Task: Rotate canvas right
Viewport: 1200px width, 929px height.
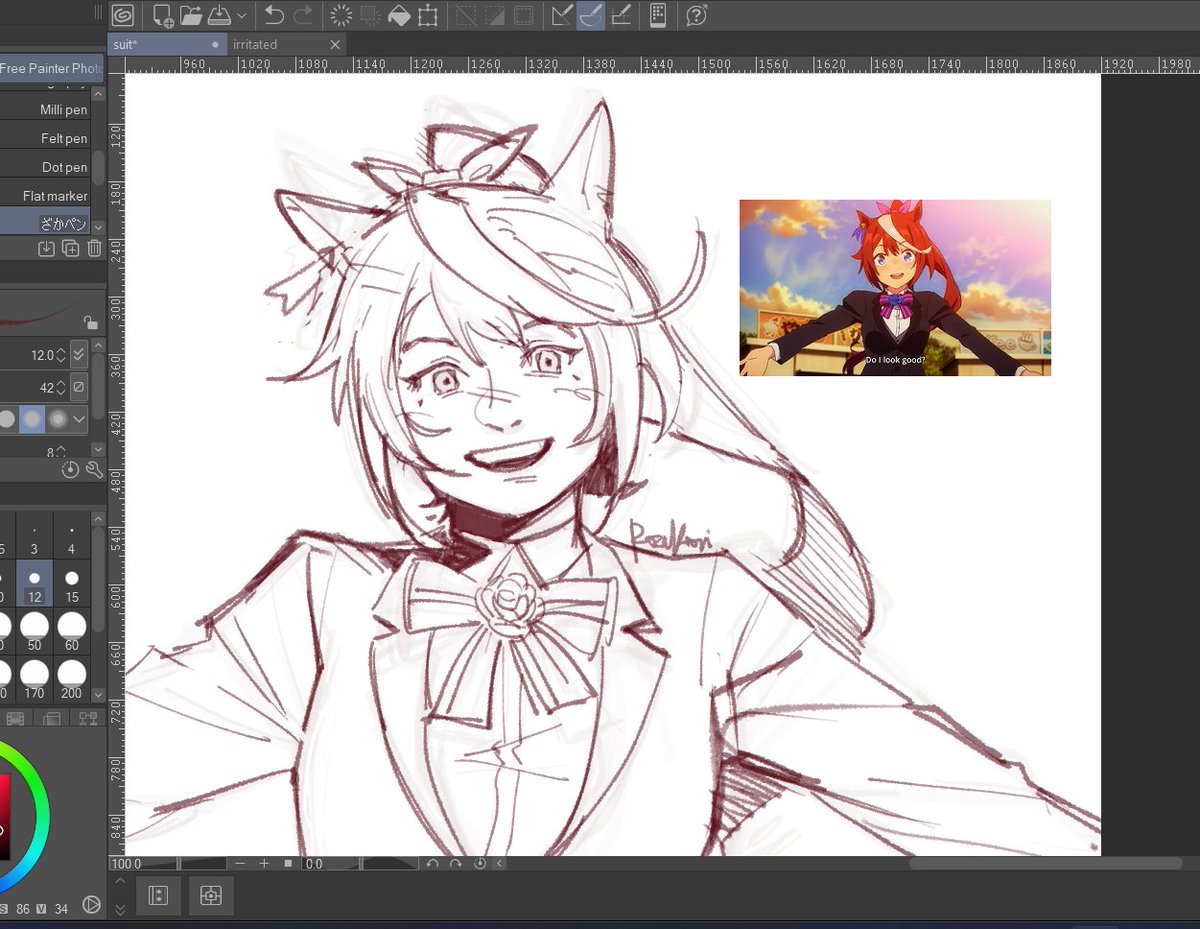Action: [456, 863]
